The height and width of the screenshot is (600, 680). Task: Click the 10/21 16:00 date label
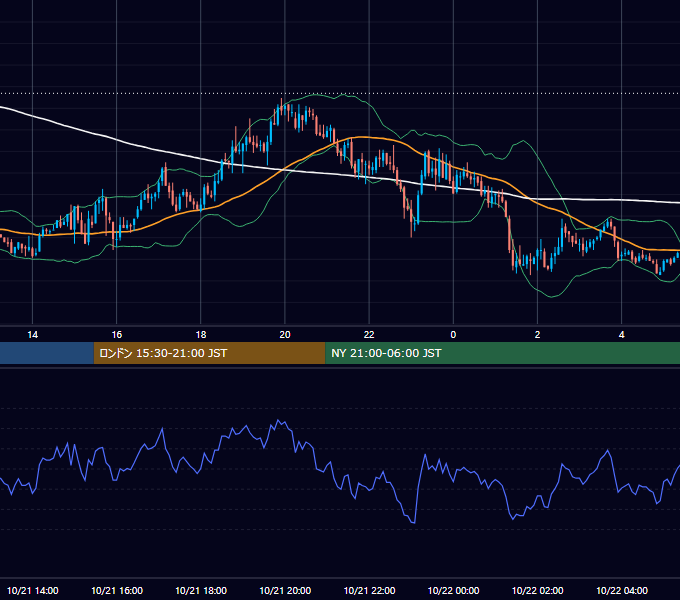(x=117, y=590)
